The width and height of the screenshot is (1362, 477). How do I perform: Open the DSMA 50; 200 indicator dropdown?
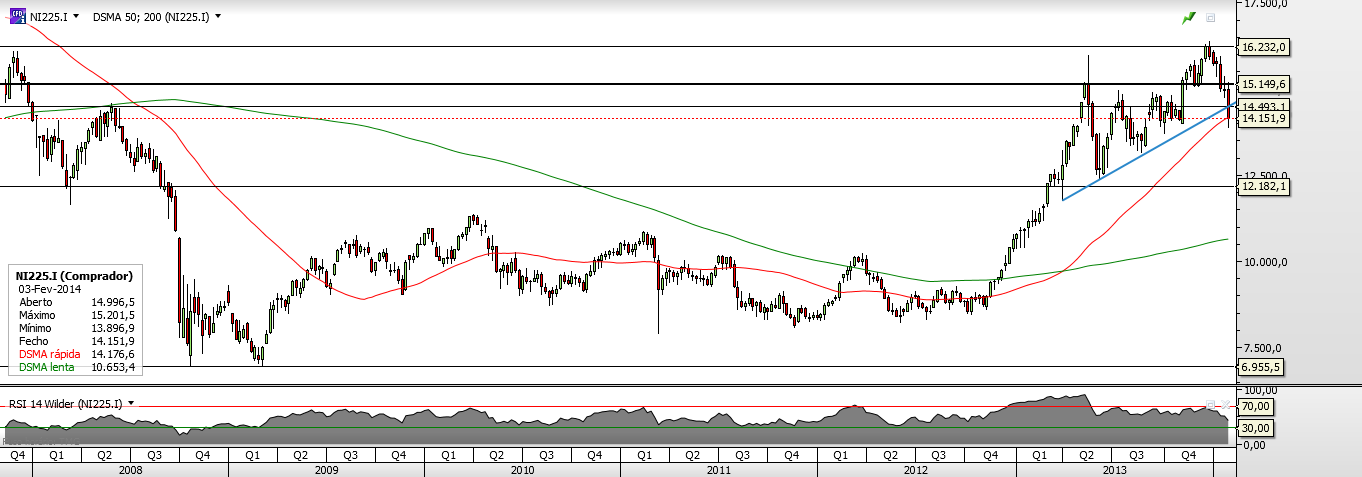pos(218,17)
